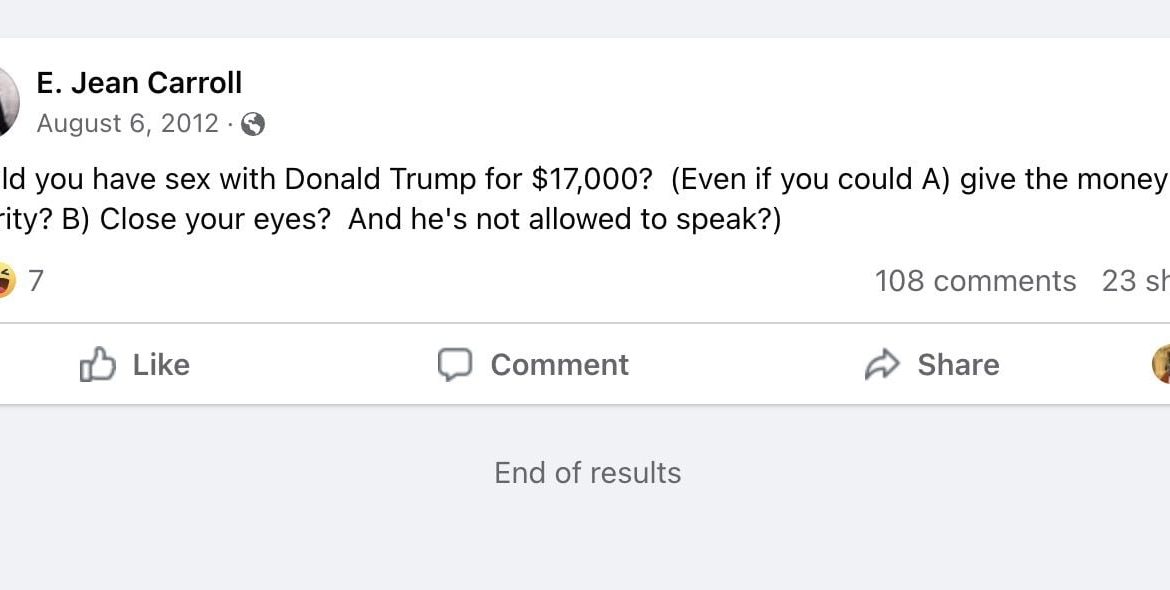View the 108 comments link
Viewport: 1170px width, 590px height.
click(x=975, y=281)
